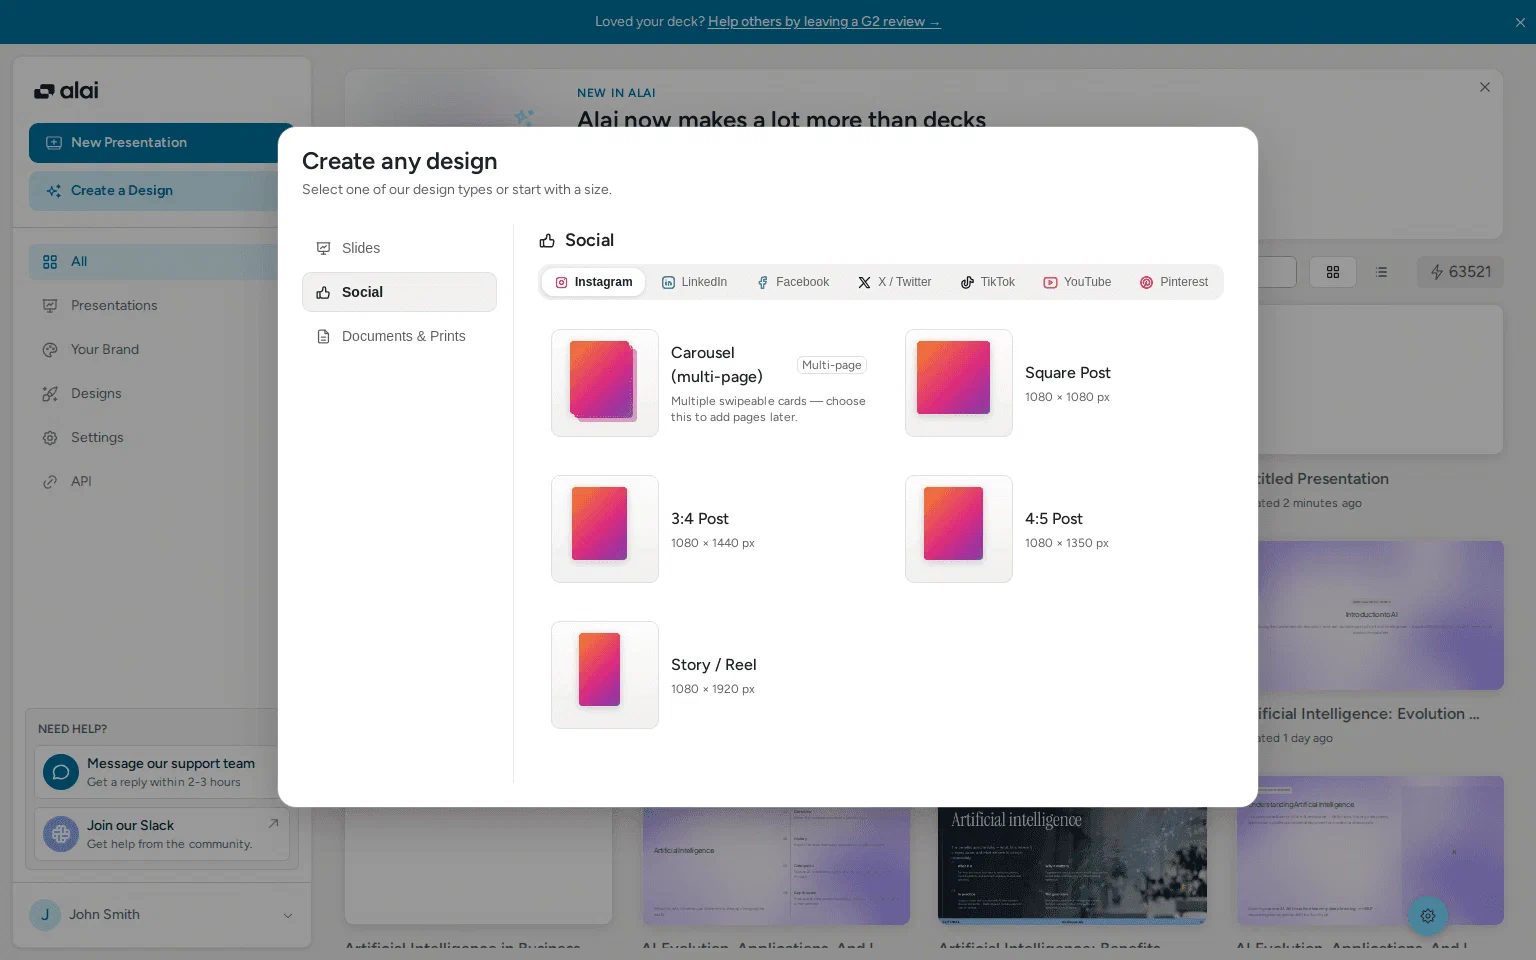Choose the Carousel multi-page thumbnail
The width and height of the screenshot is (1536, 960).
[x=605, y=383]
